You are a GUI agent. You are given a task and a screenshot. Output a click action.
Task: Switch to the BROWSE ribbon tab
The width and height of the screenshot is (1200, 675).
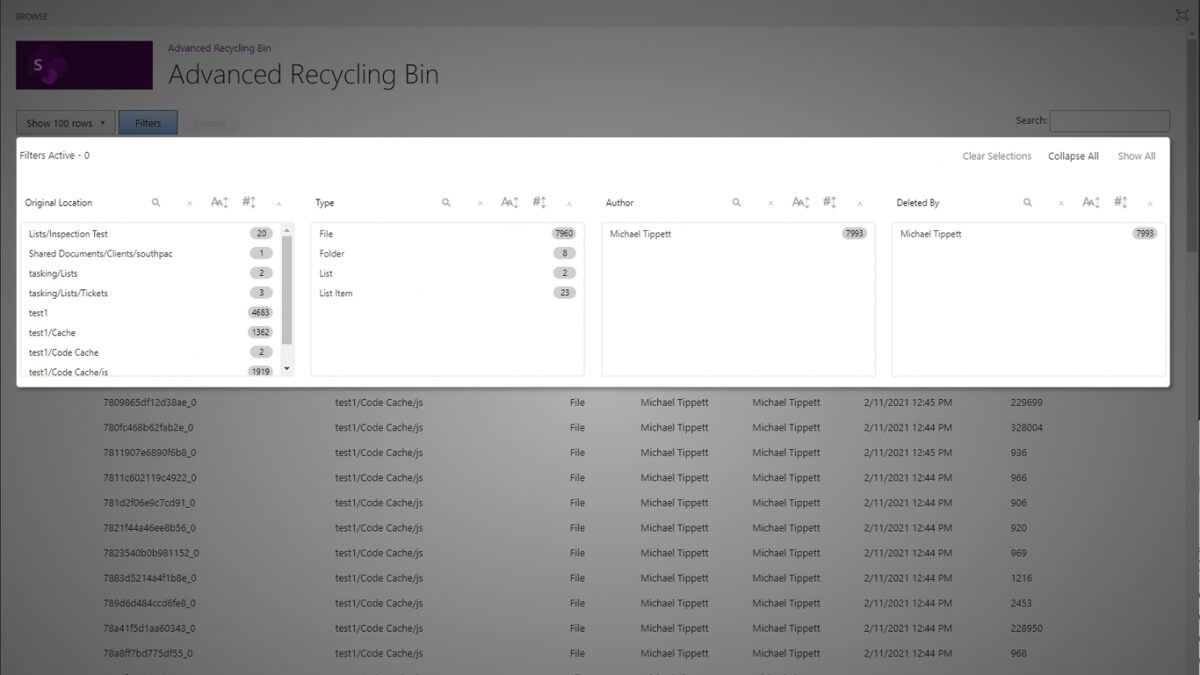(x=31, y=15)
